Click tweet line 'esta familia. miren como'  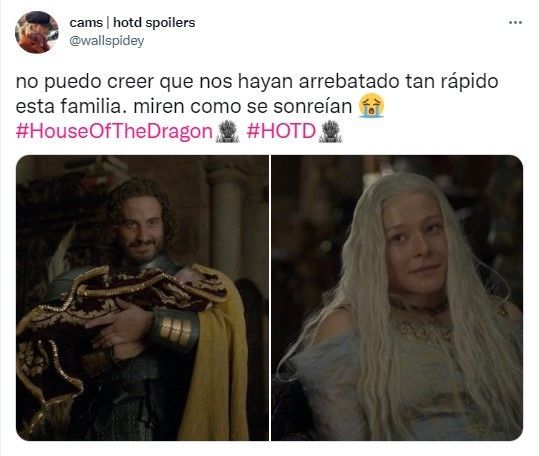click(184, 106)
